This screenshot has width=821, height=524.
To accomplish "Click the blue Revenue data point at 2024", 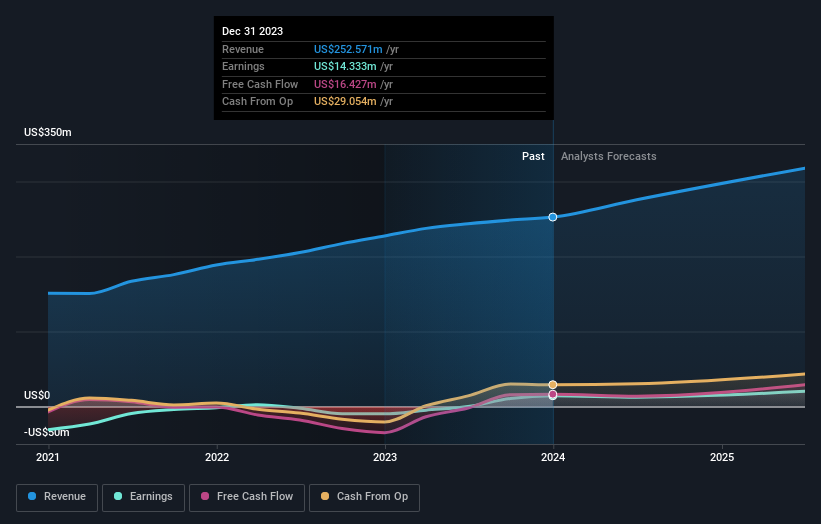I will (553, 217).
